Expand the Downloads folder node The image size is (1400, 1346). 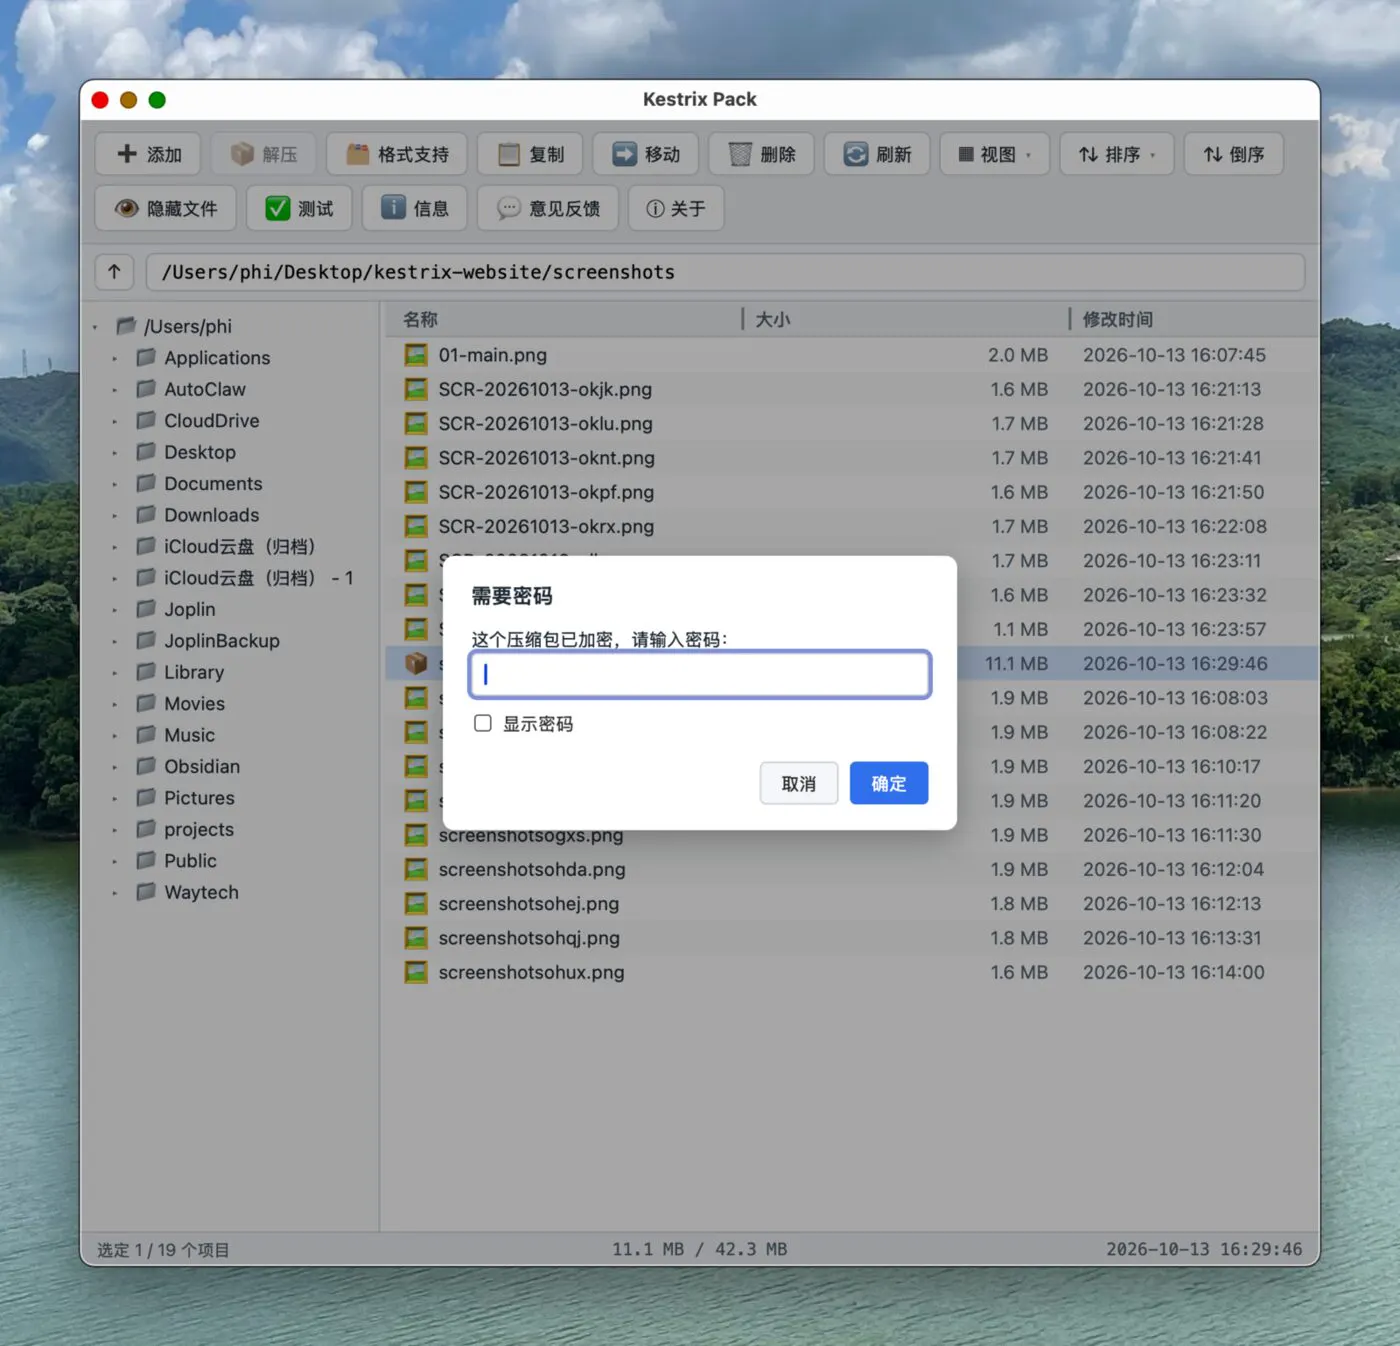point(115,515)
